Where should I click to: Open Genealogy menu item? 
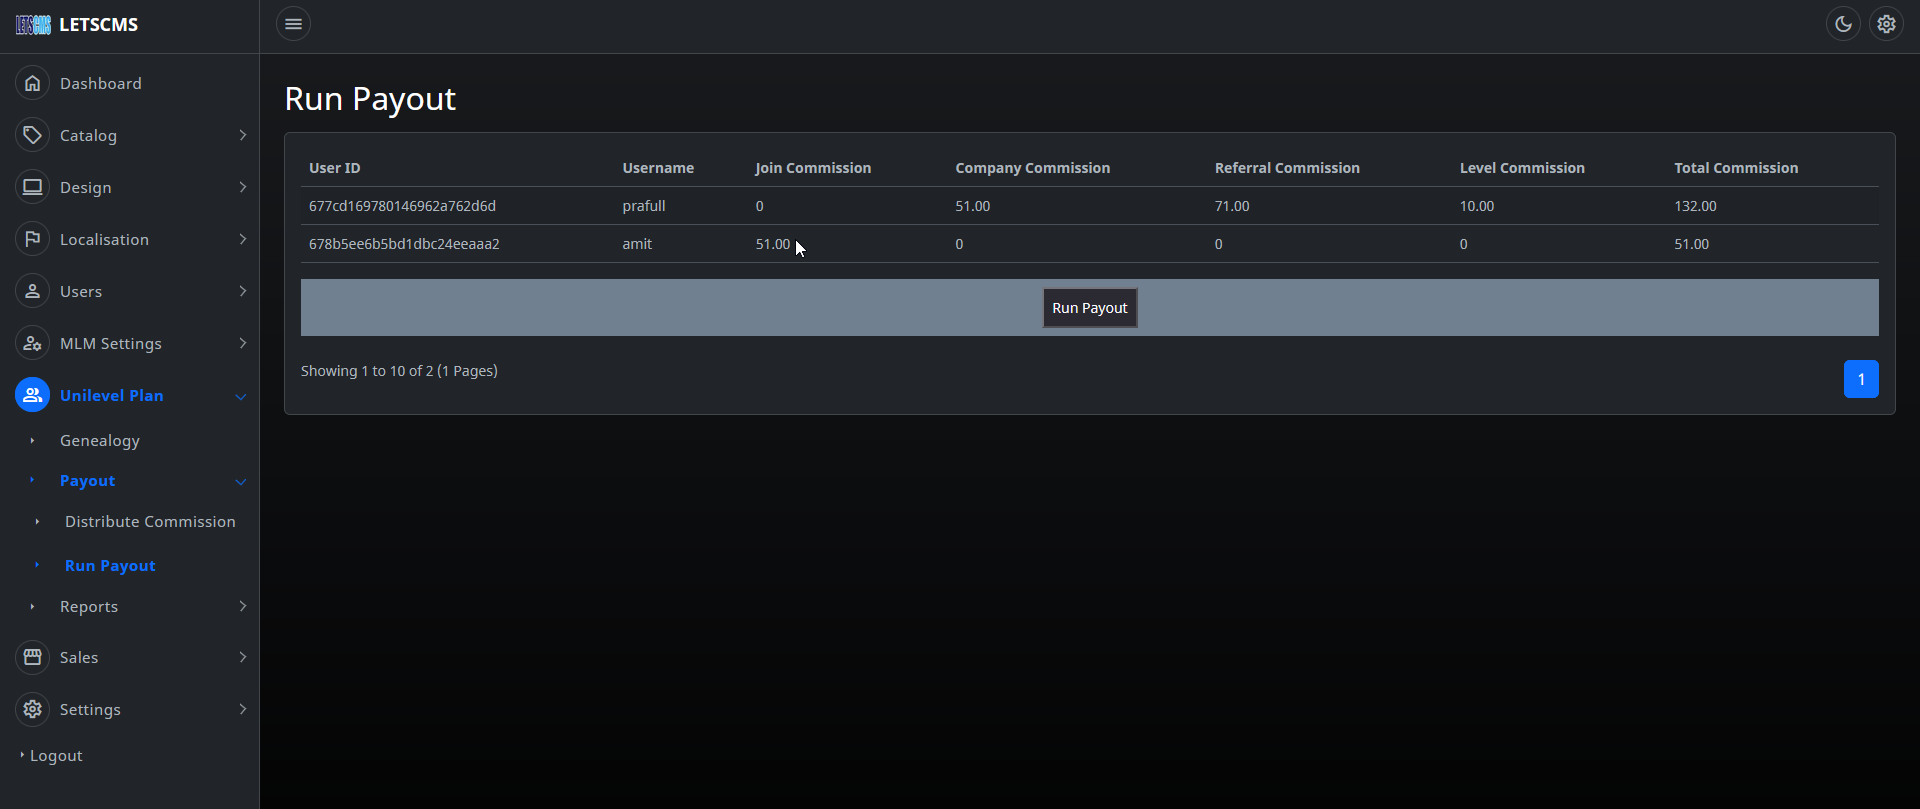click(100, 441)
